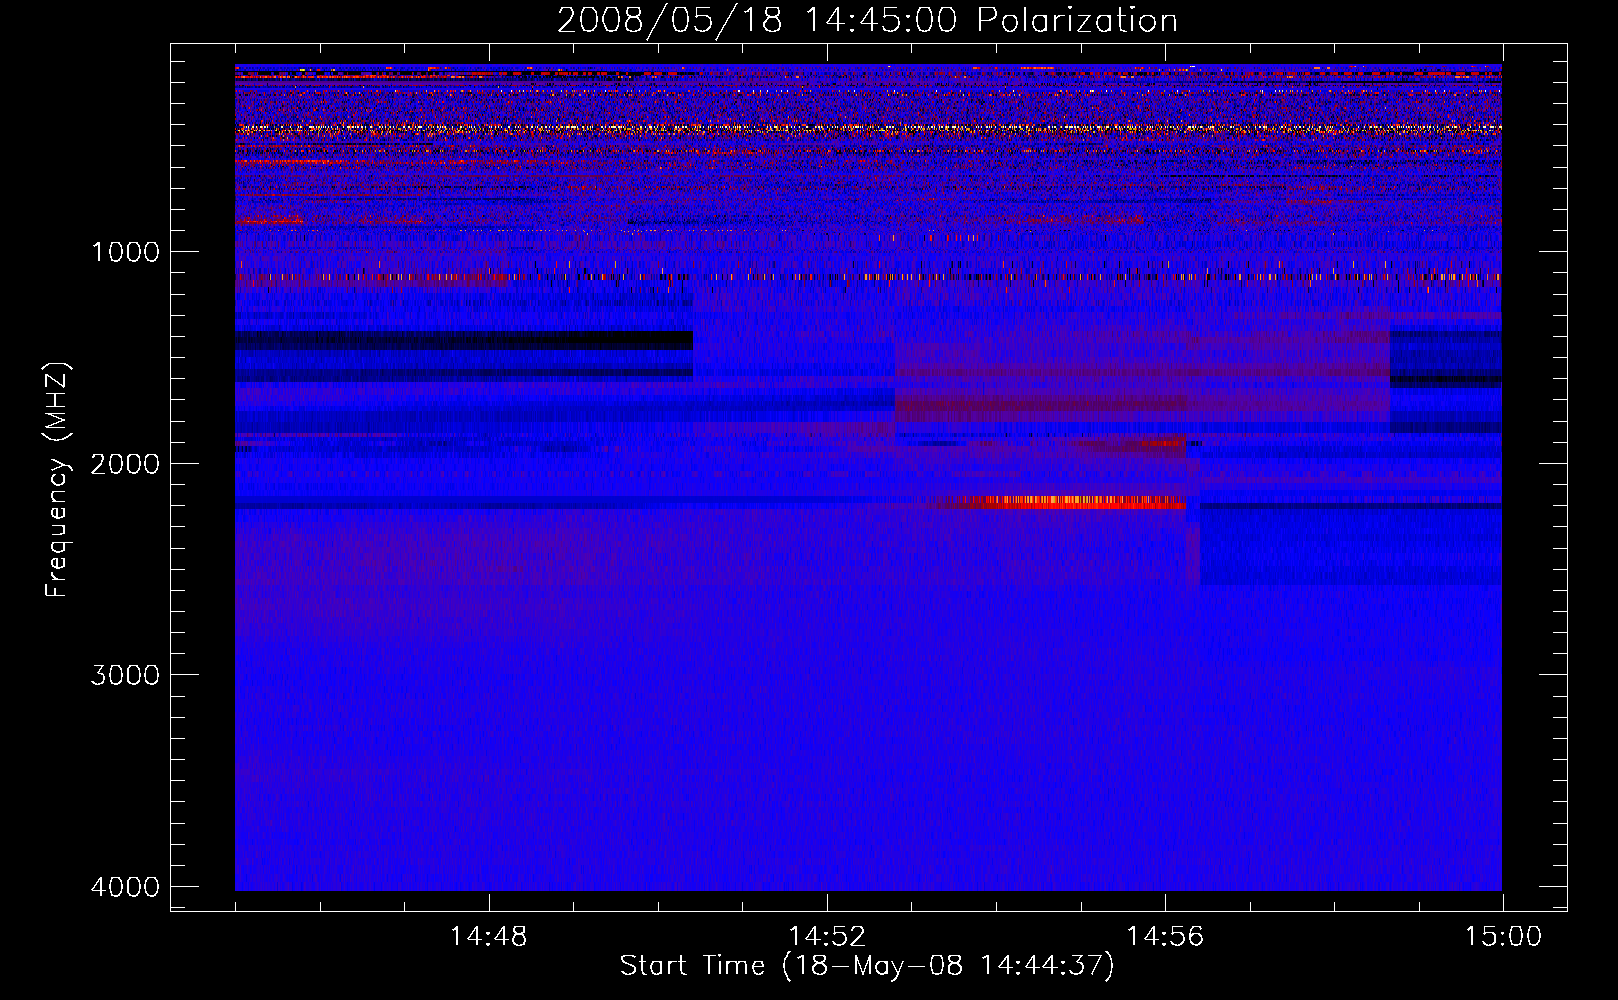
Task: Click the '3000' frequency tick label
Action: 125,675
